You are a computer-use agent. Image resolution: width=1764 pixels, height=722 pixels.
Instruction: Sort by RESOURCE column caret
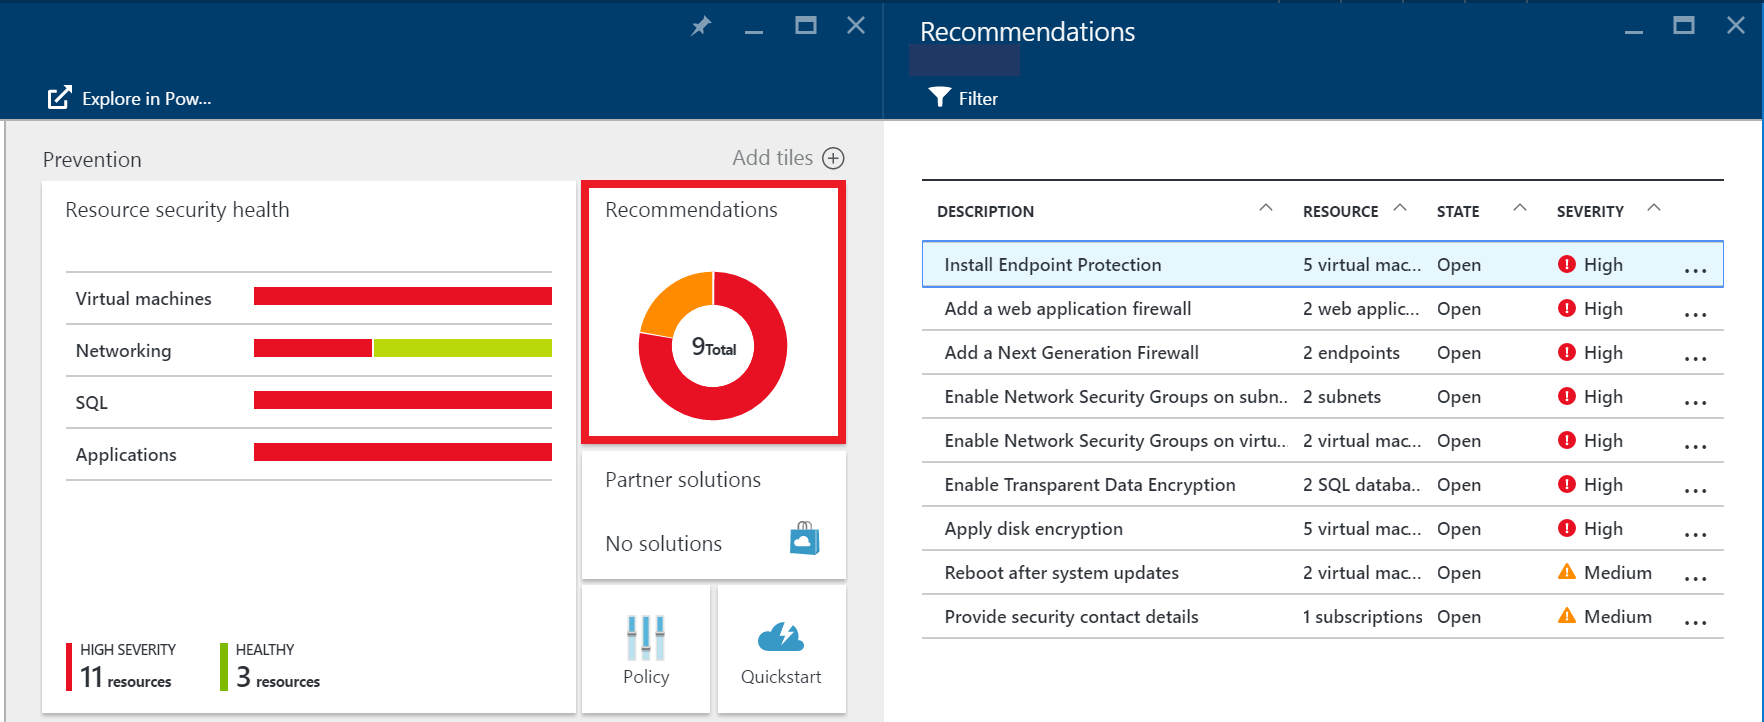click(1400, 208)
